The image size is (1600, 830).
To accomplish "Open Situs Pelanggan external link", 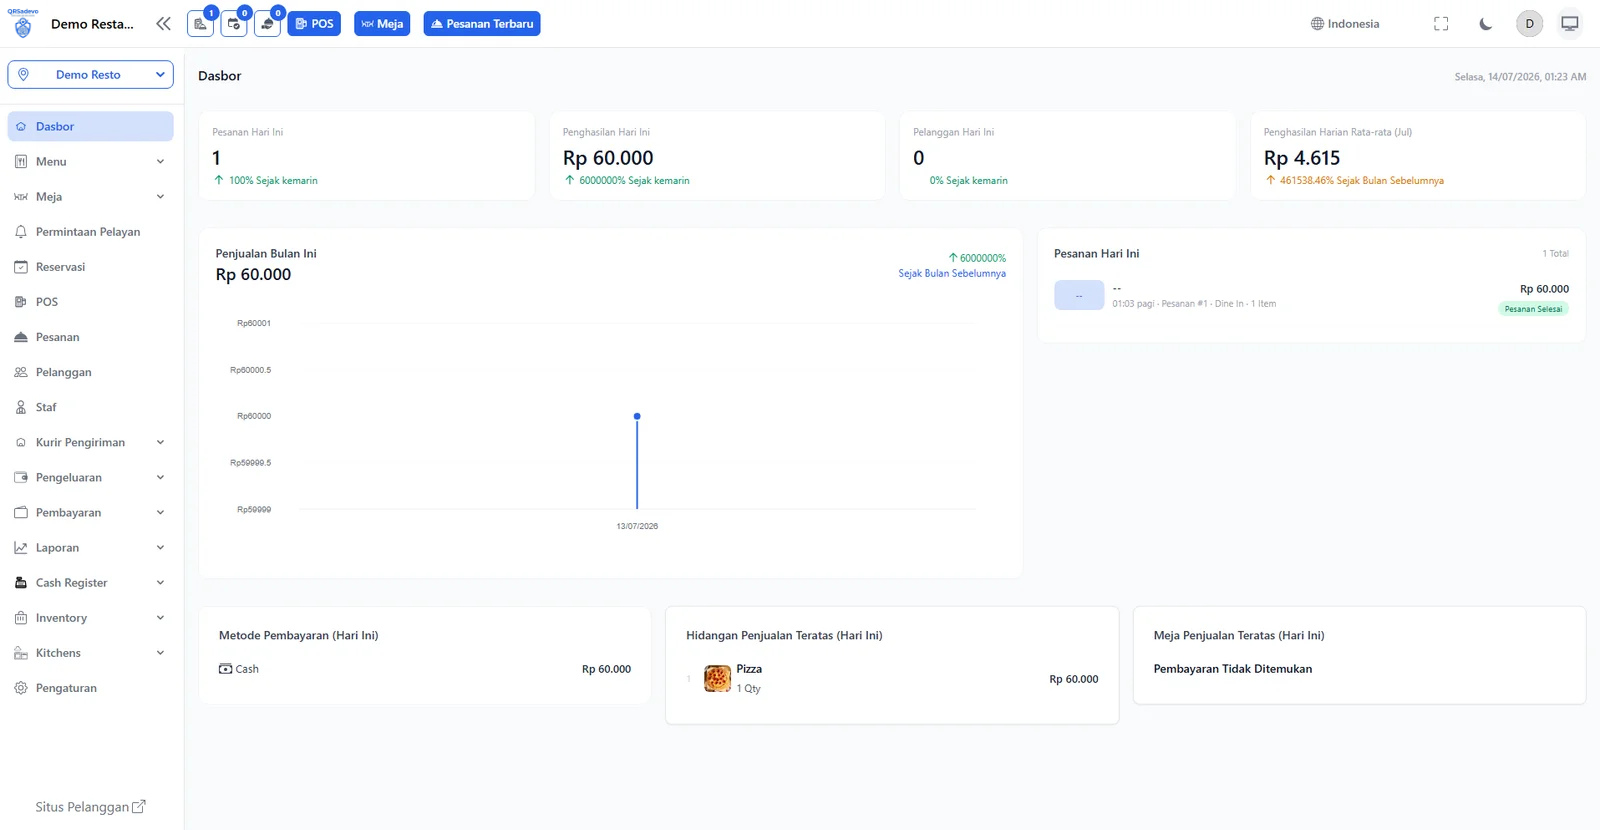I will (x=90, y=807).
